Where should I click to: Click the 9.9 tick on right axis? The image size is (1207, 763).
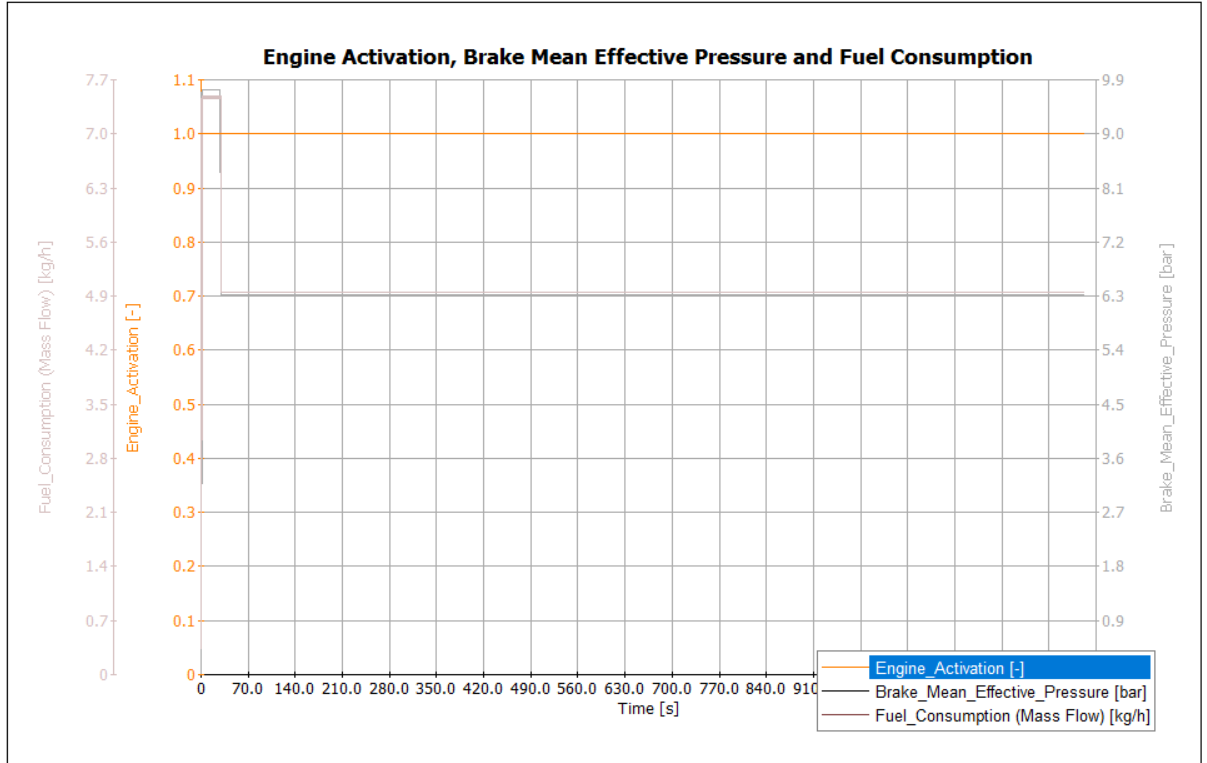(x=1113, y=80)
